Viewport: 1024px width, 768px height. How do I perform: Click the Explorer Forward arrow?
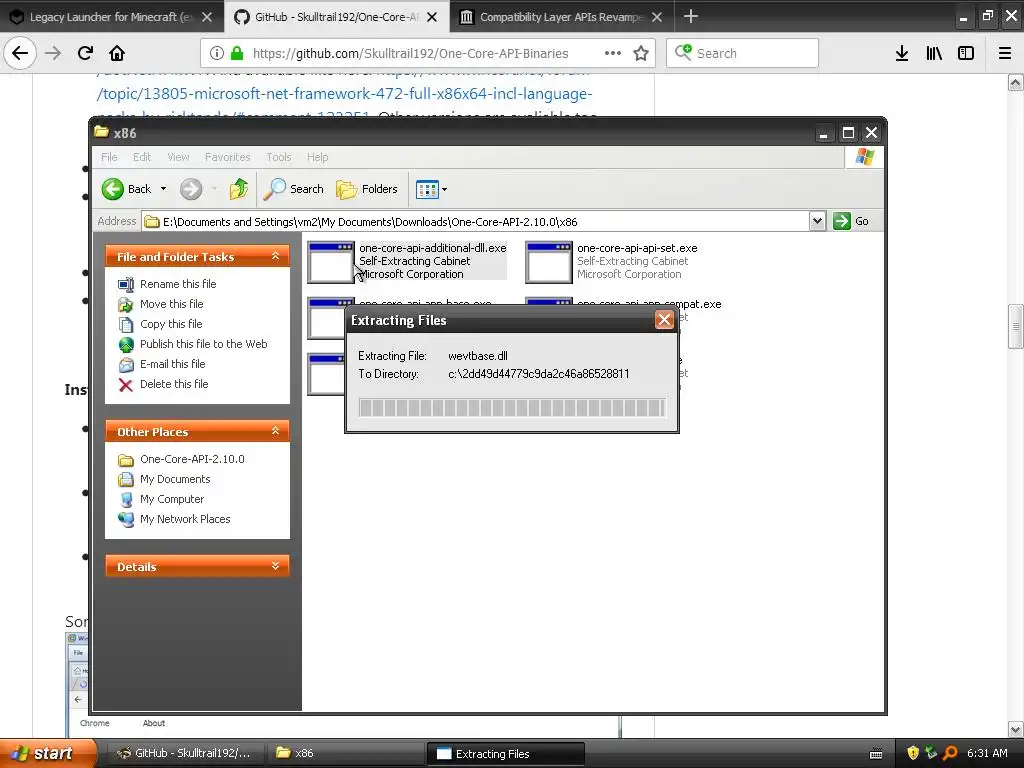(191, 189)
